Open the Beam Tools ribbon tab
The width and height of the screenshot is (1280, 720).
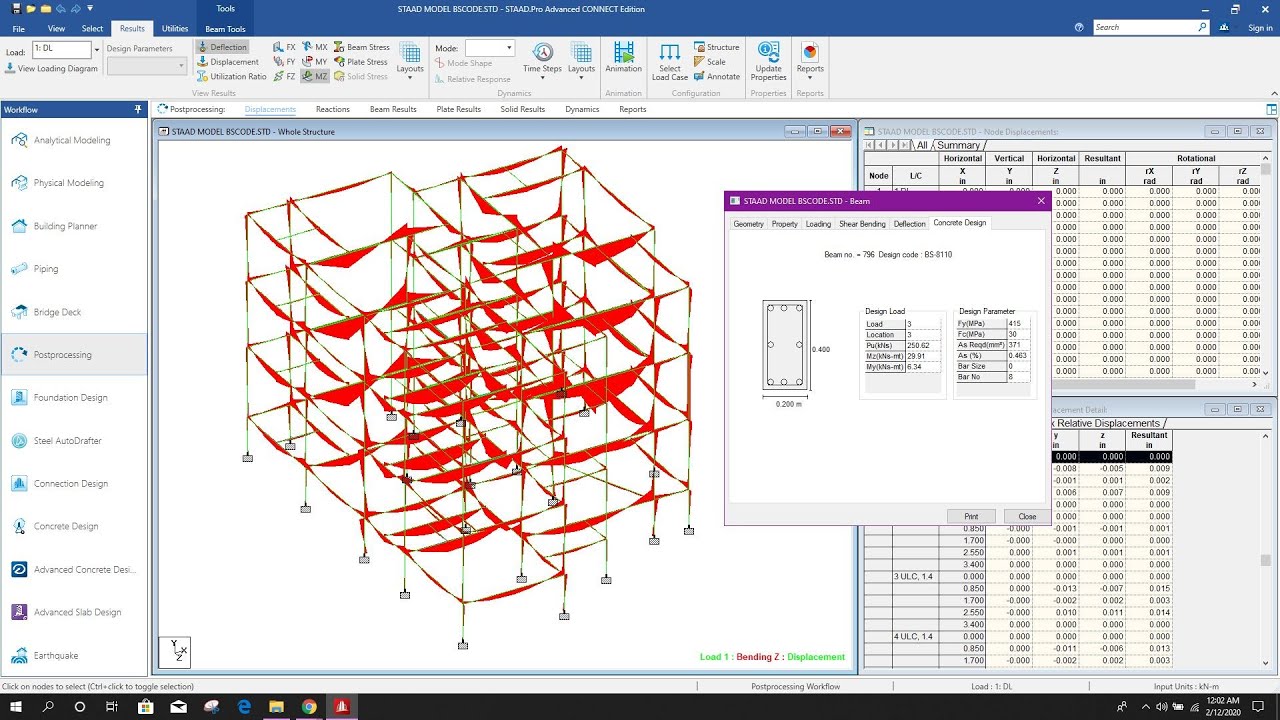(x=225, y=28)
